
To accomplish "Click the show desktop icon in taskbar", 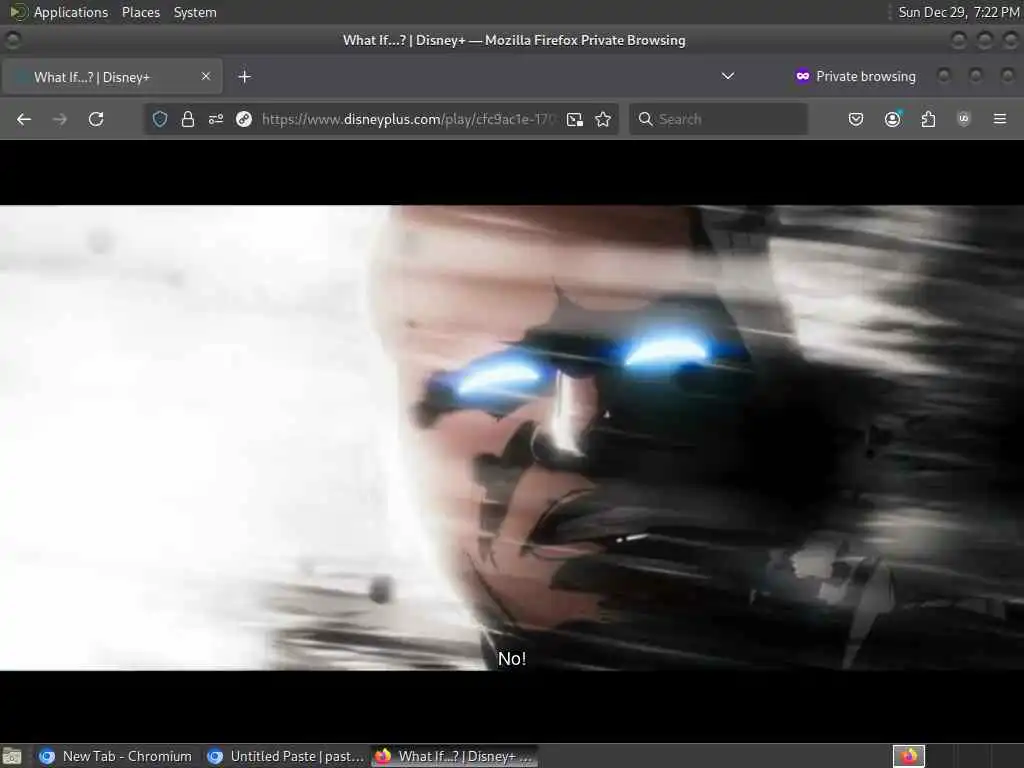I will pos(12,756).
